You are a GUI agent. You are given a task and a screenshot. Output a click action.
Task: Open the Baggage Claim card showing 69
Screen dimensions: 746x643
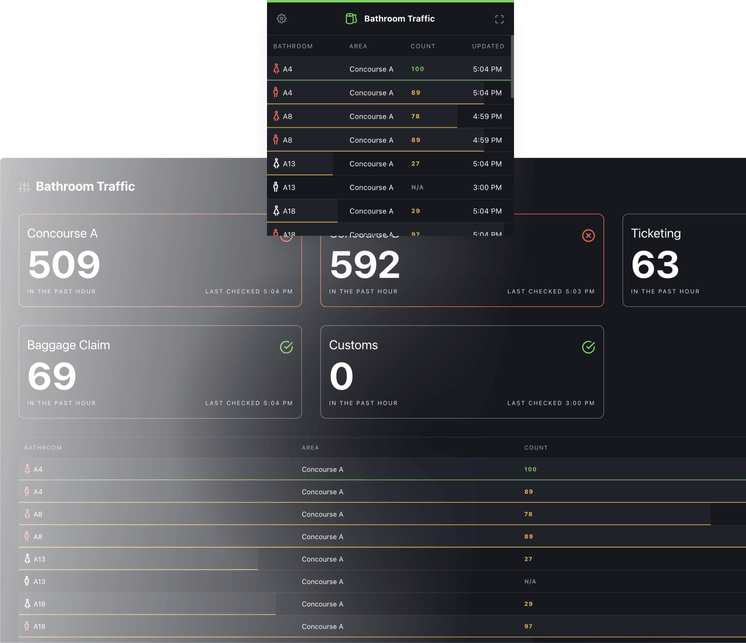pyautogui.click(x=160, y=372)
